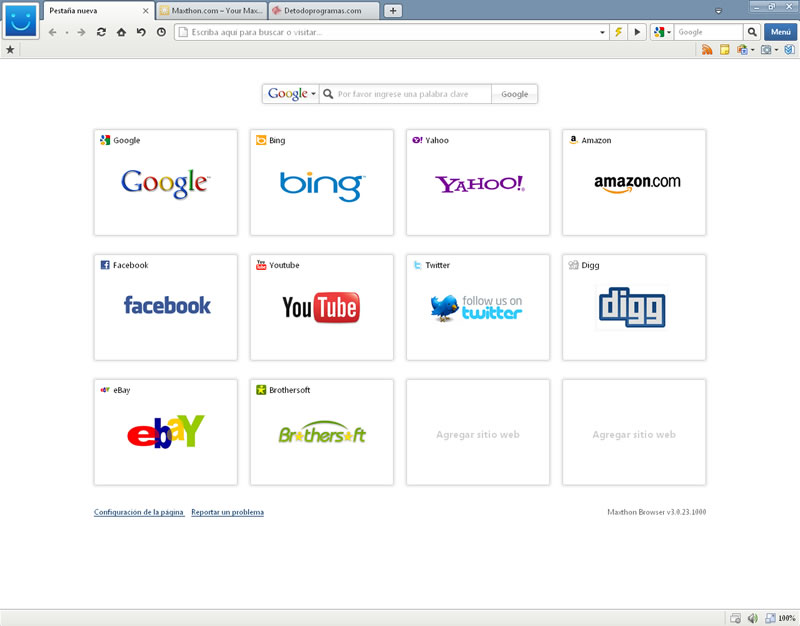Toggle the lightning bolt engine mode

click(x=618, y=32)
